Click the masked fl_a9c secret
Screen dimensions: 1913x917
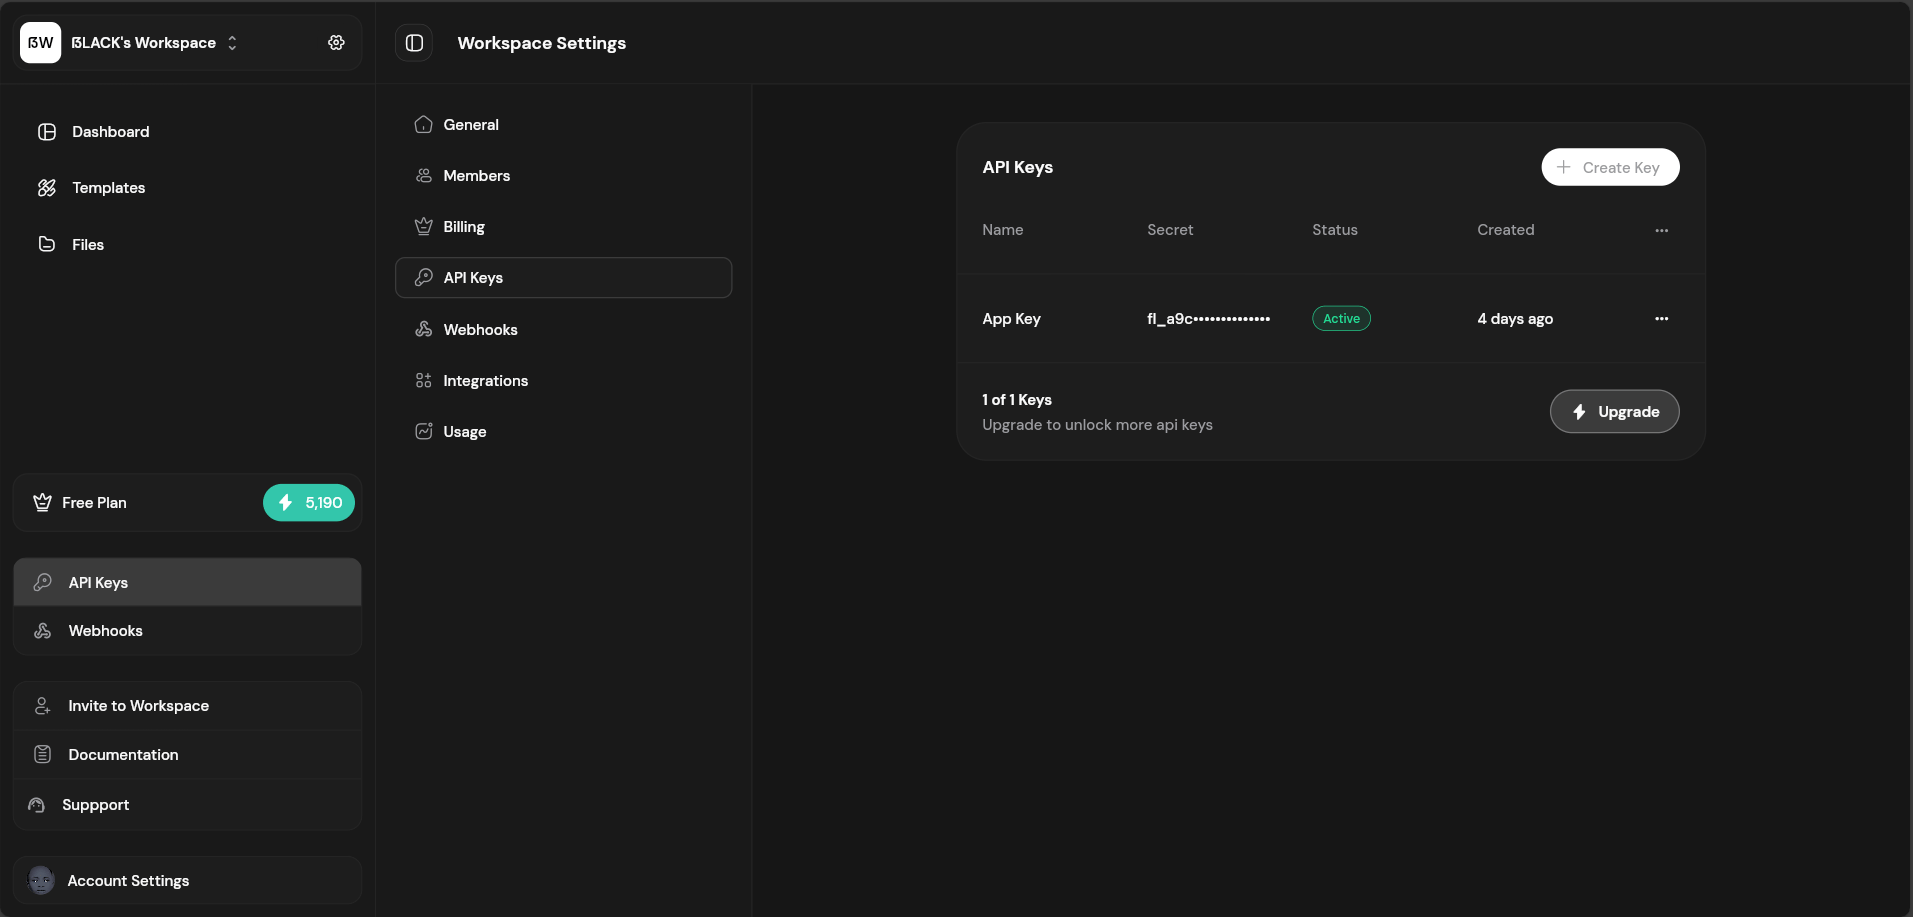[1208, 319]
